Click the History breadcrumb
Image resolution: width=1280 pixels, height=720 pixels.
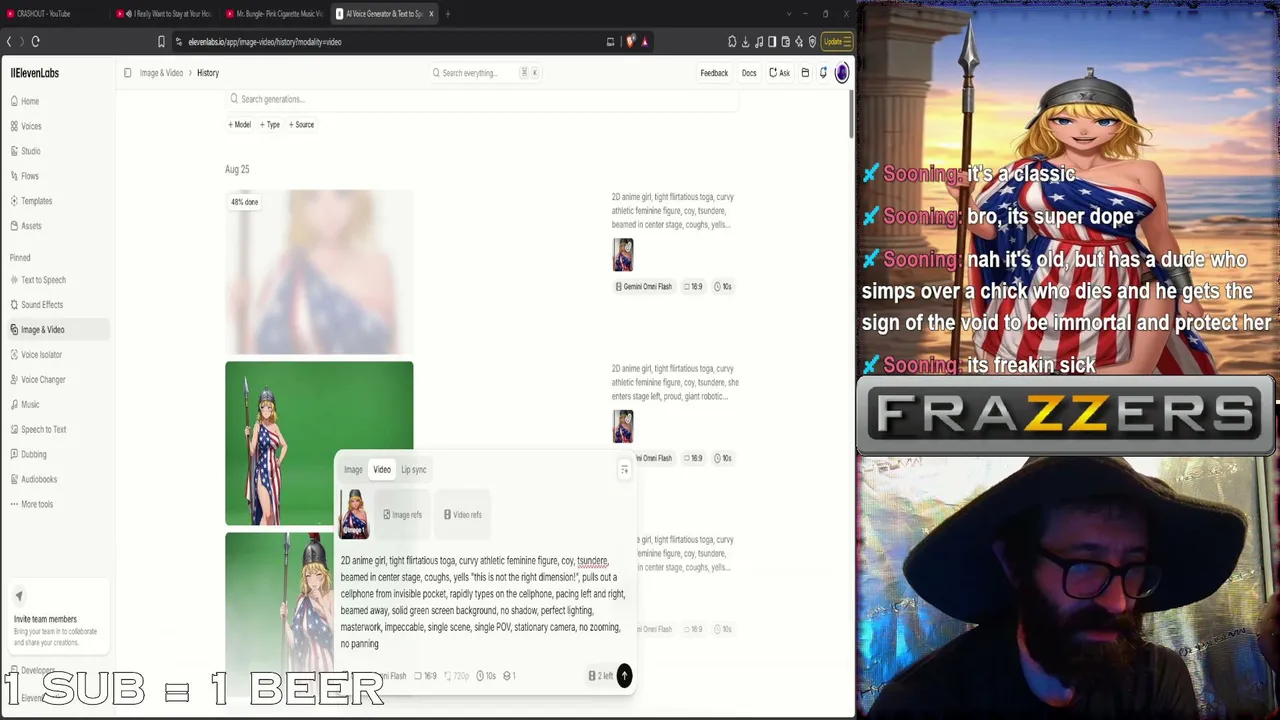pyautogui.click(x=208, y=73)
